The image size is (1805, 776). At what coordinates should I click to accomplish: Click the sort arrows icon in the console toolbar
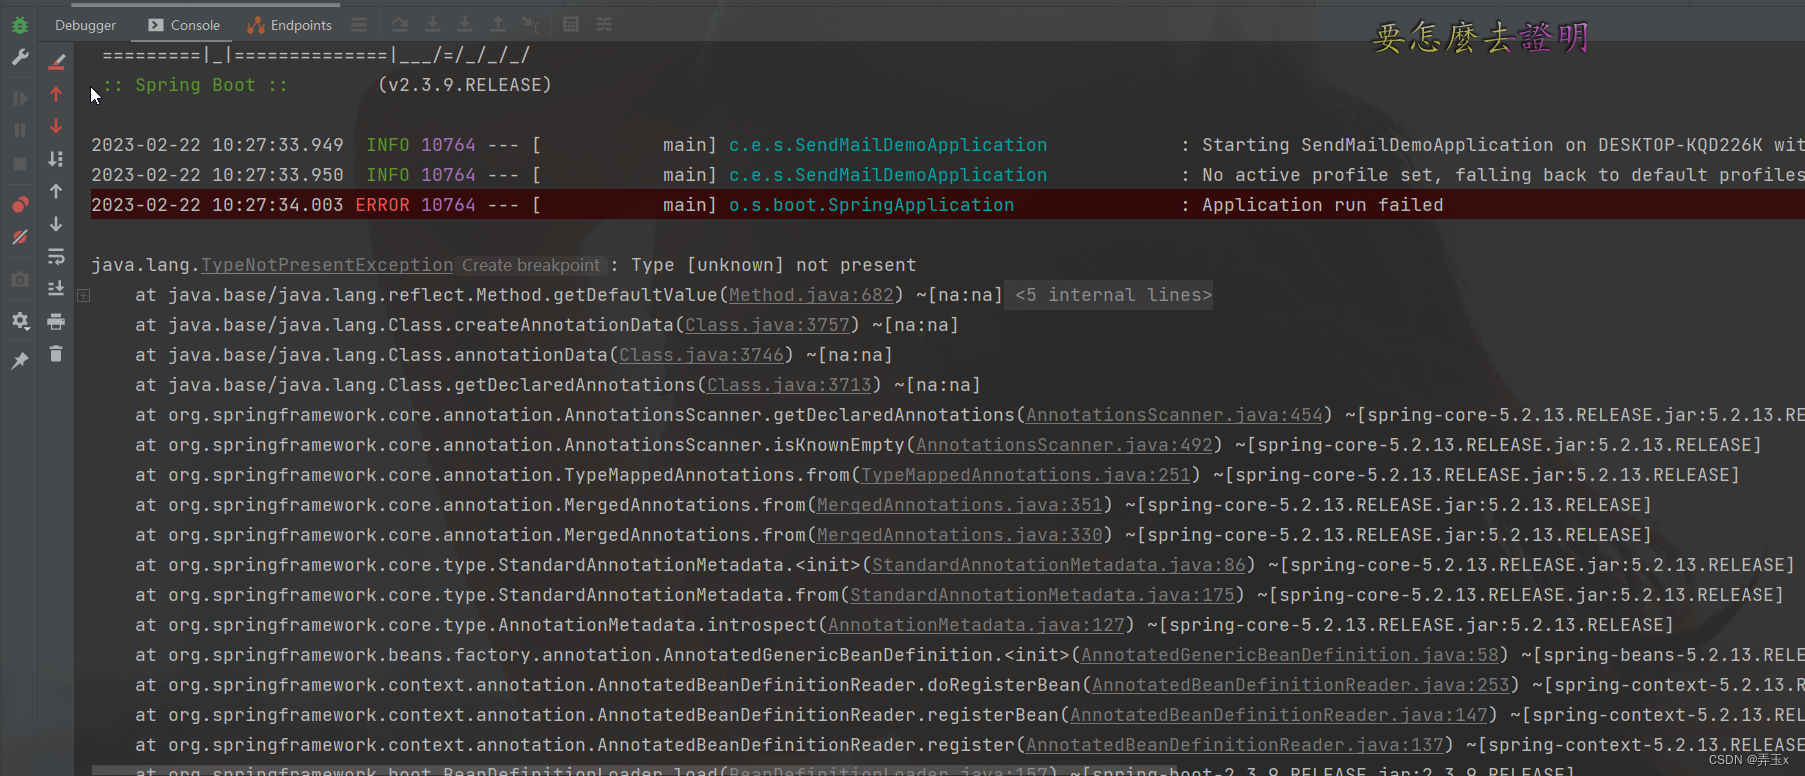pyautogui.click(x=56, y=159)
